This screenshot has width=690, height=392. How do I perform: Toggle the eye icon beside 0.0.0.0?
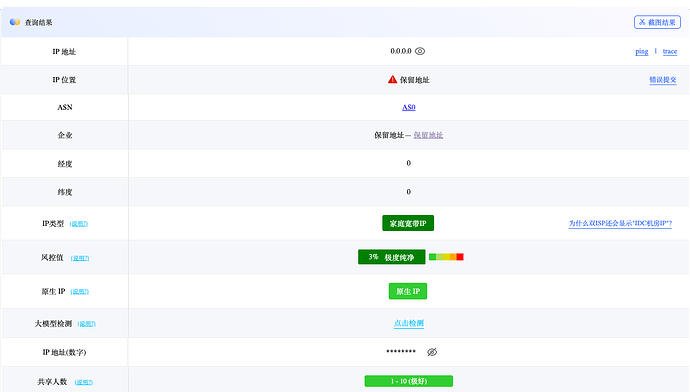tap(420, 51)
